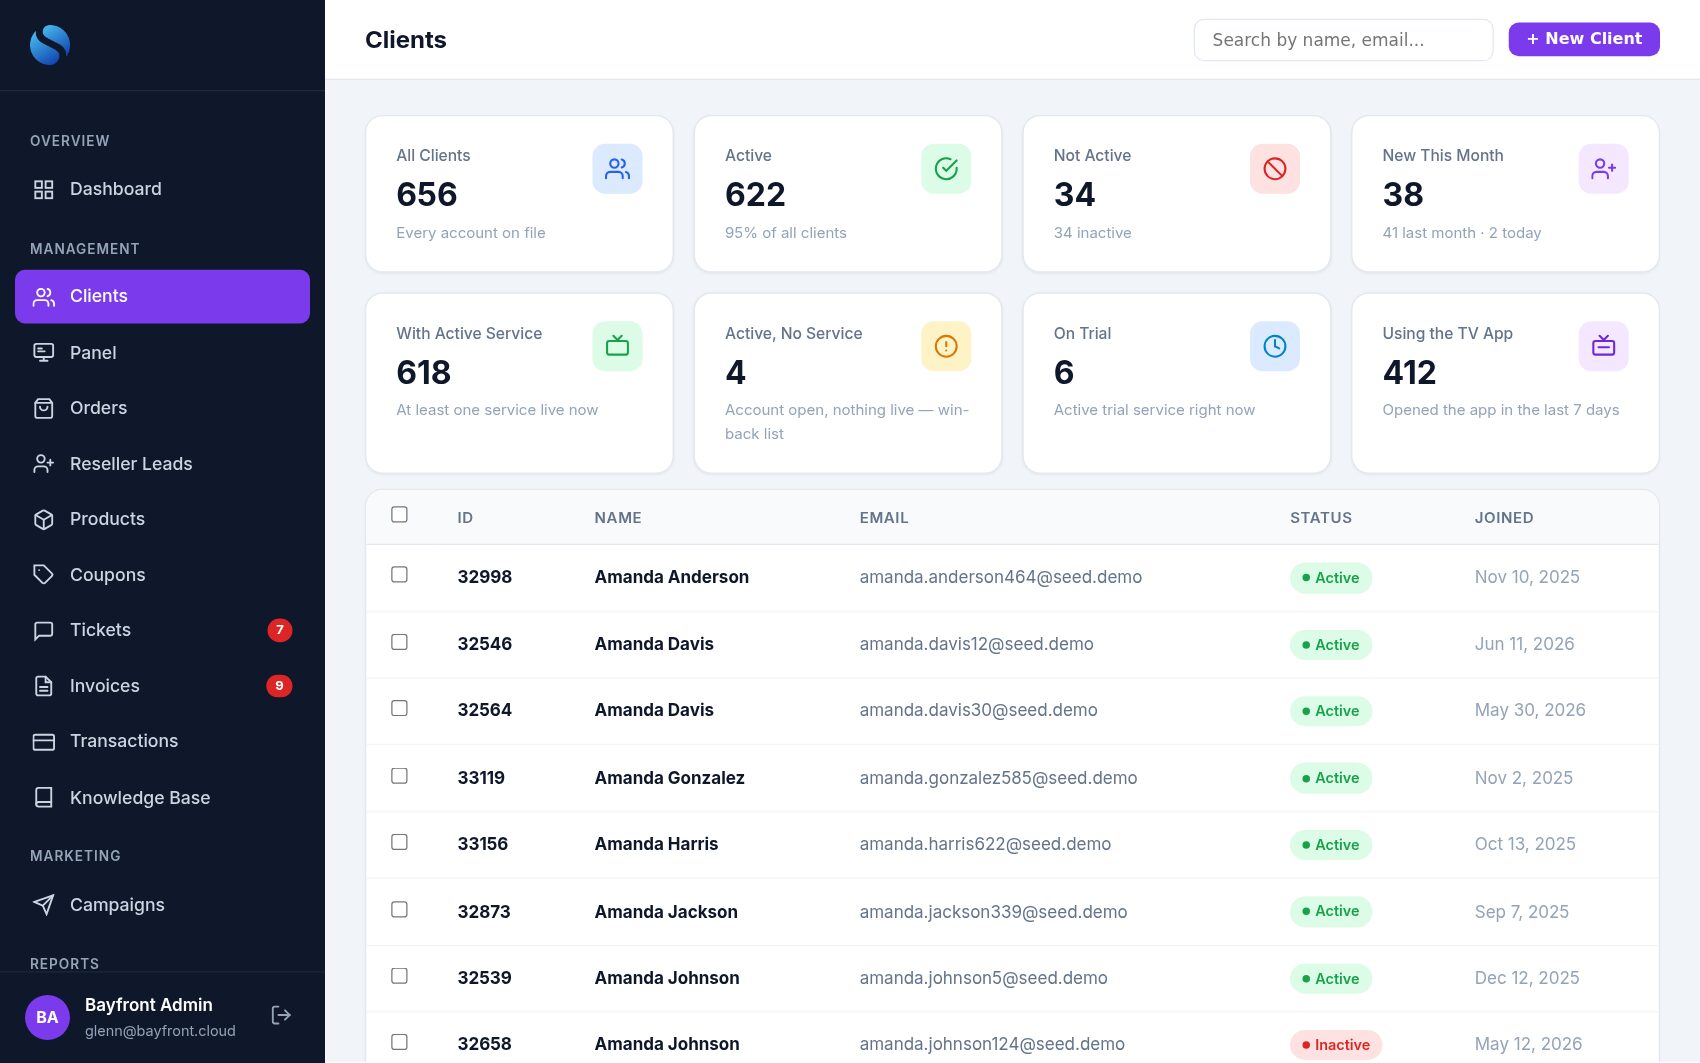Click the Active status badge for 32873
This screenshot has height=1063, width=1700.
point(1331,911)
